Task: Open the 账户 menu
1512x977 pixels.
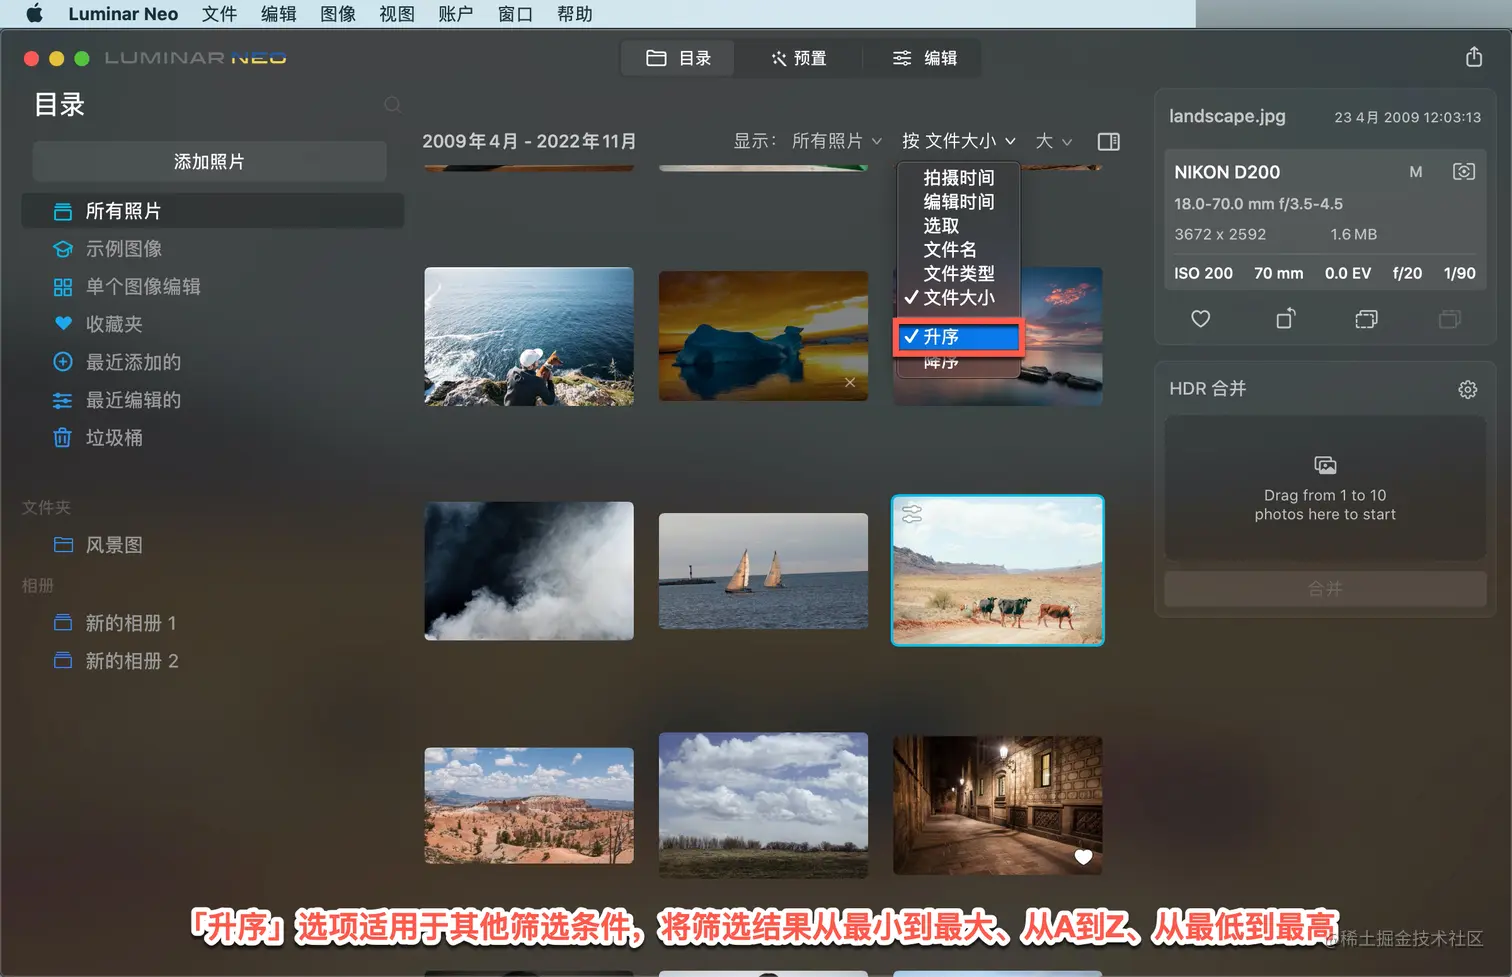Action: coord(456,14)
